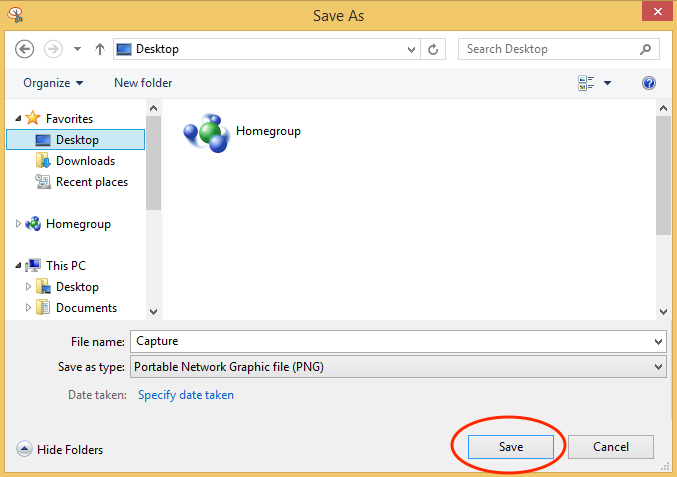Select Recent places in sidebar
This screenshot has width=677, height=477.
[x=91, y=182]
